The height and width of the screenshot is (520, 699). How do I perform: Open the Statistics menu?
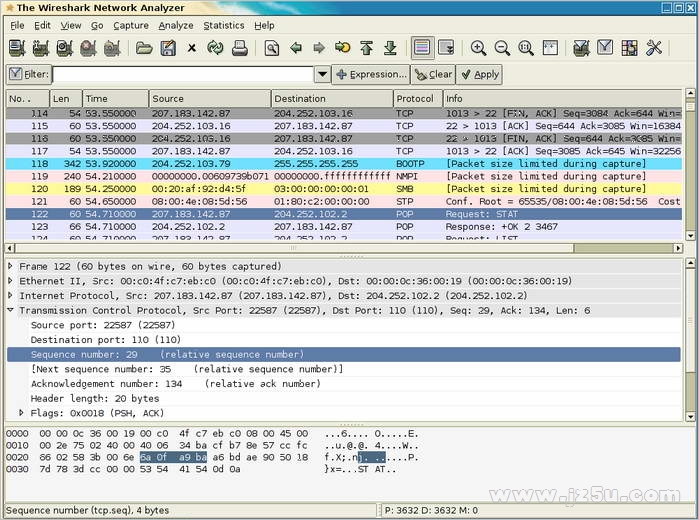tap(224, 25)
